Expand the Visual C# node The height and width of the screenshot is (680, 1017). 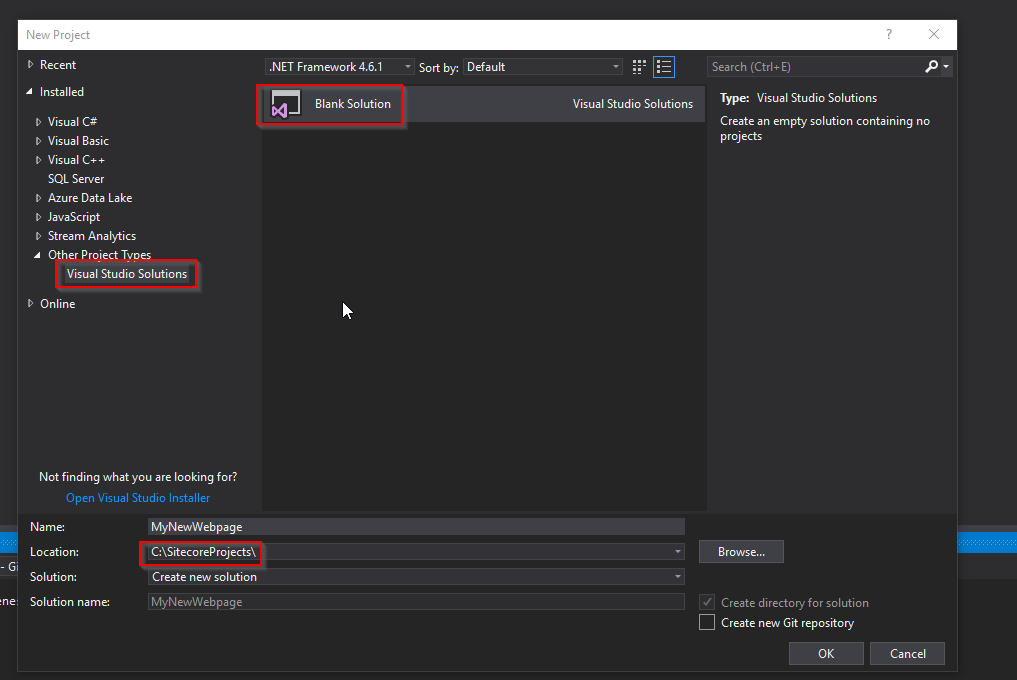coord(38,122)
